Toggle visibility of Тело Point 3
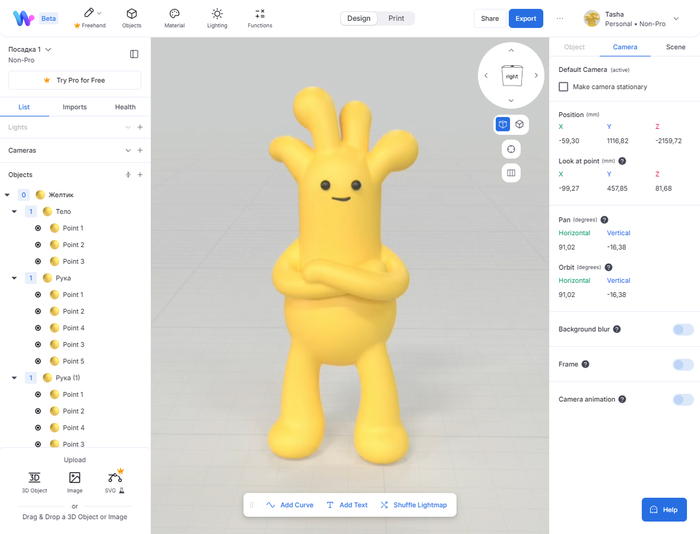The height and width of the screenshot is (534, 700). 38,261
